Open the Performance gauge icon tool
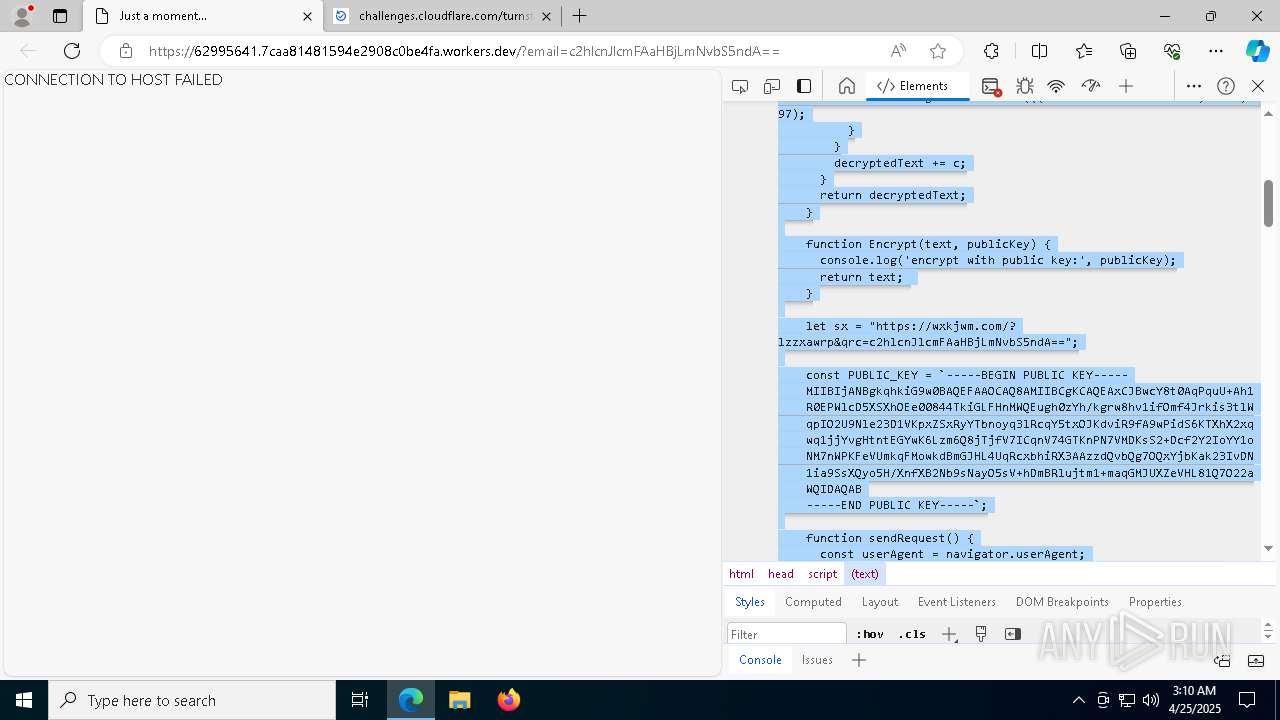1280x720 pixels. (1090, 86)
